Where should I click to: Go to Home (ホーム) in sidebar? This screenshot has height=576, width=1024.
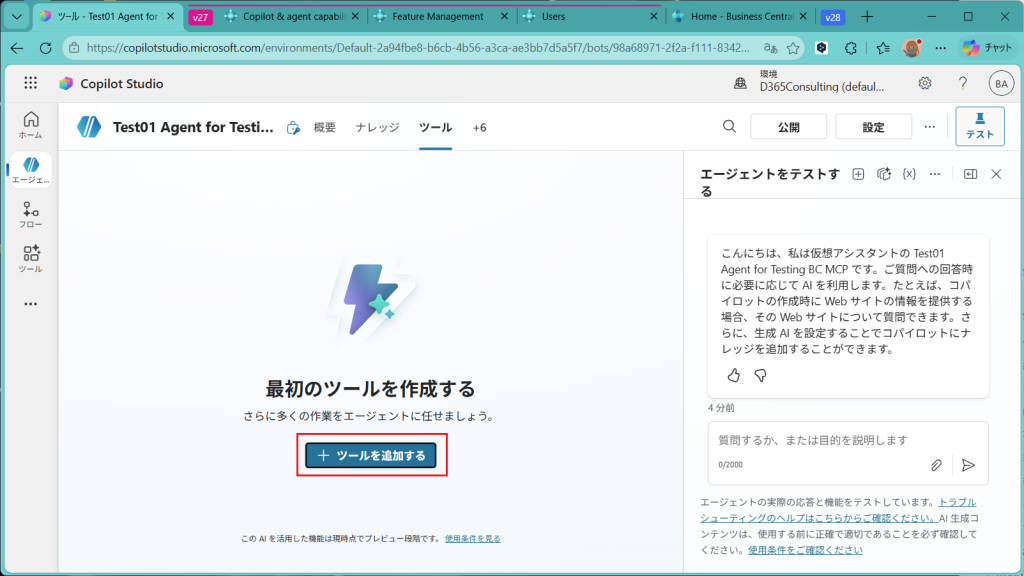30,124
